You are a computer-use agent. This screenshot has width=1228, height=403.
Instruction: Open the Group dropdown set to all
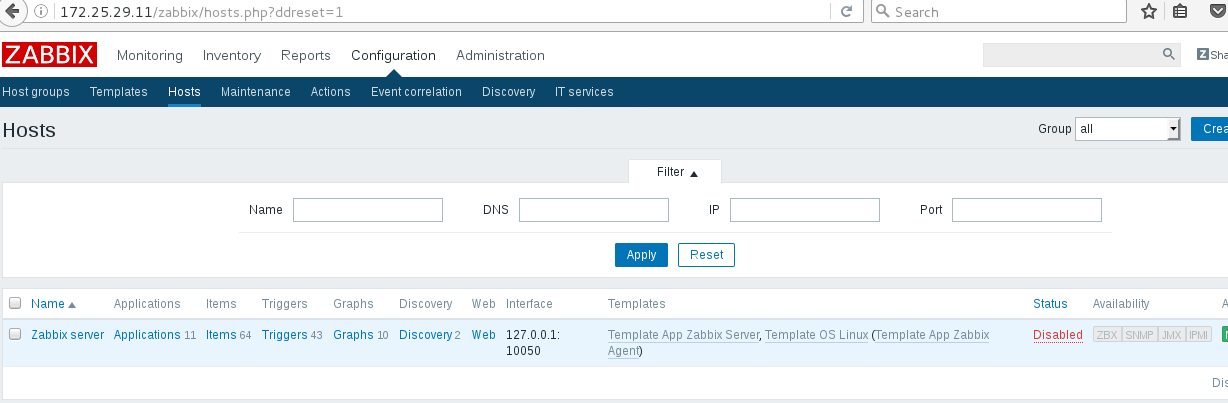click(x=1128, y=129)
